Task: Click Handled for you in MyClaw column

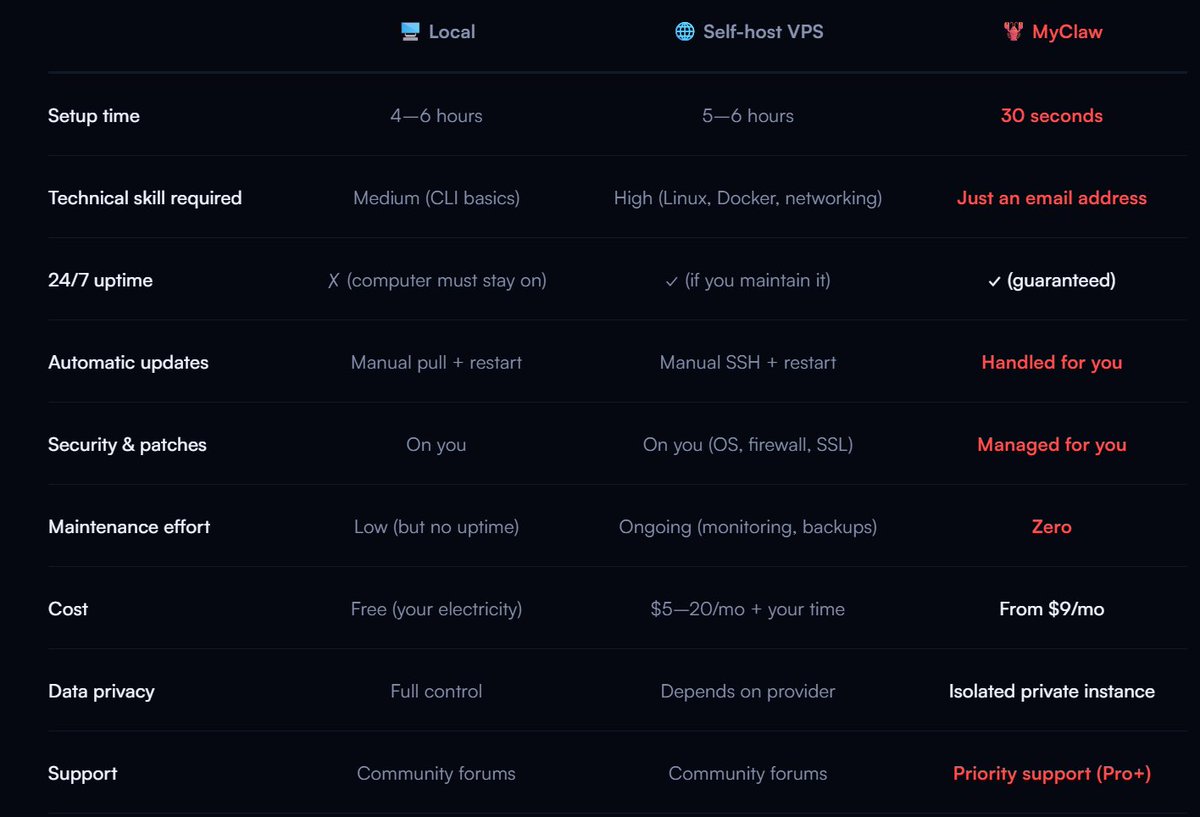Action: tap(1052, 363)
